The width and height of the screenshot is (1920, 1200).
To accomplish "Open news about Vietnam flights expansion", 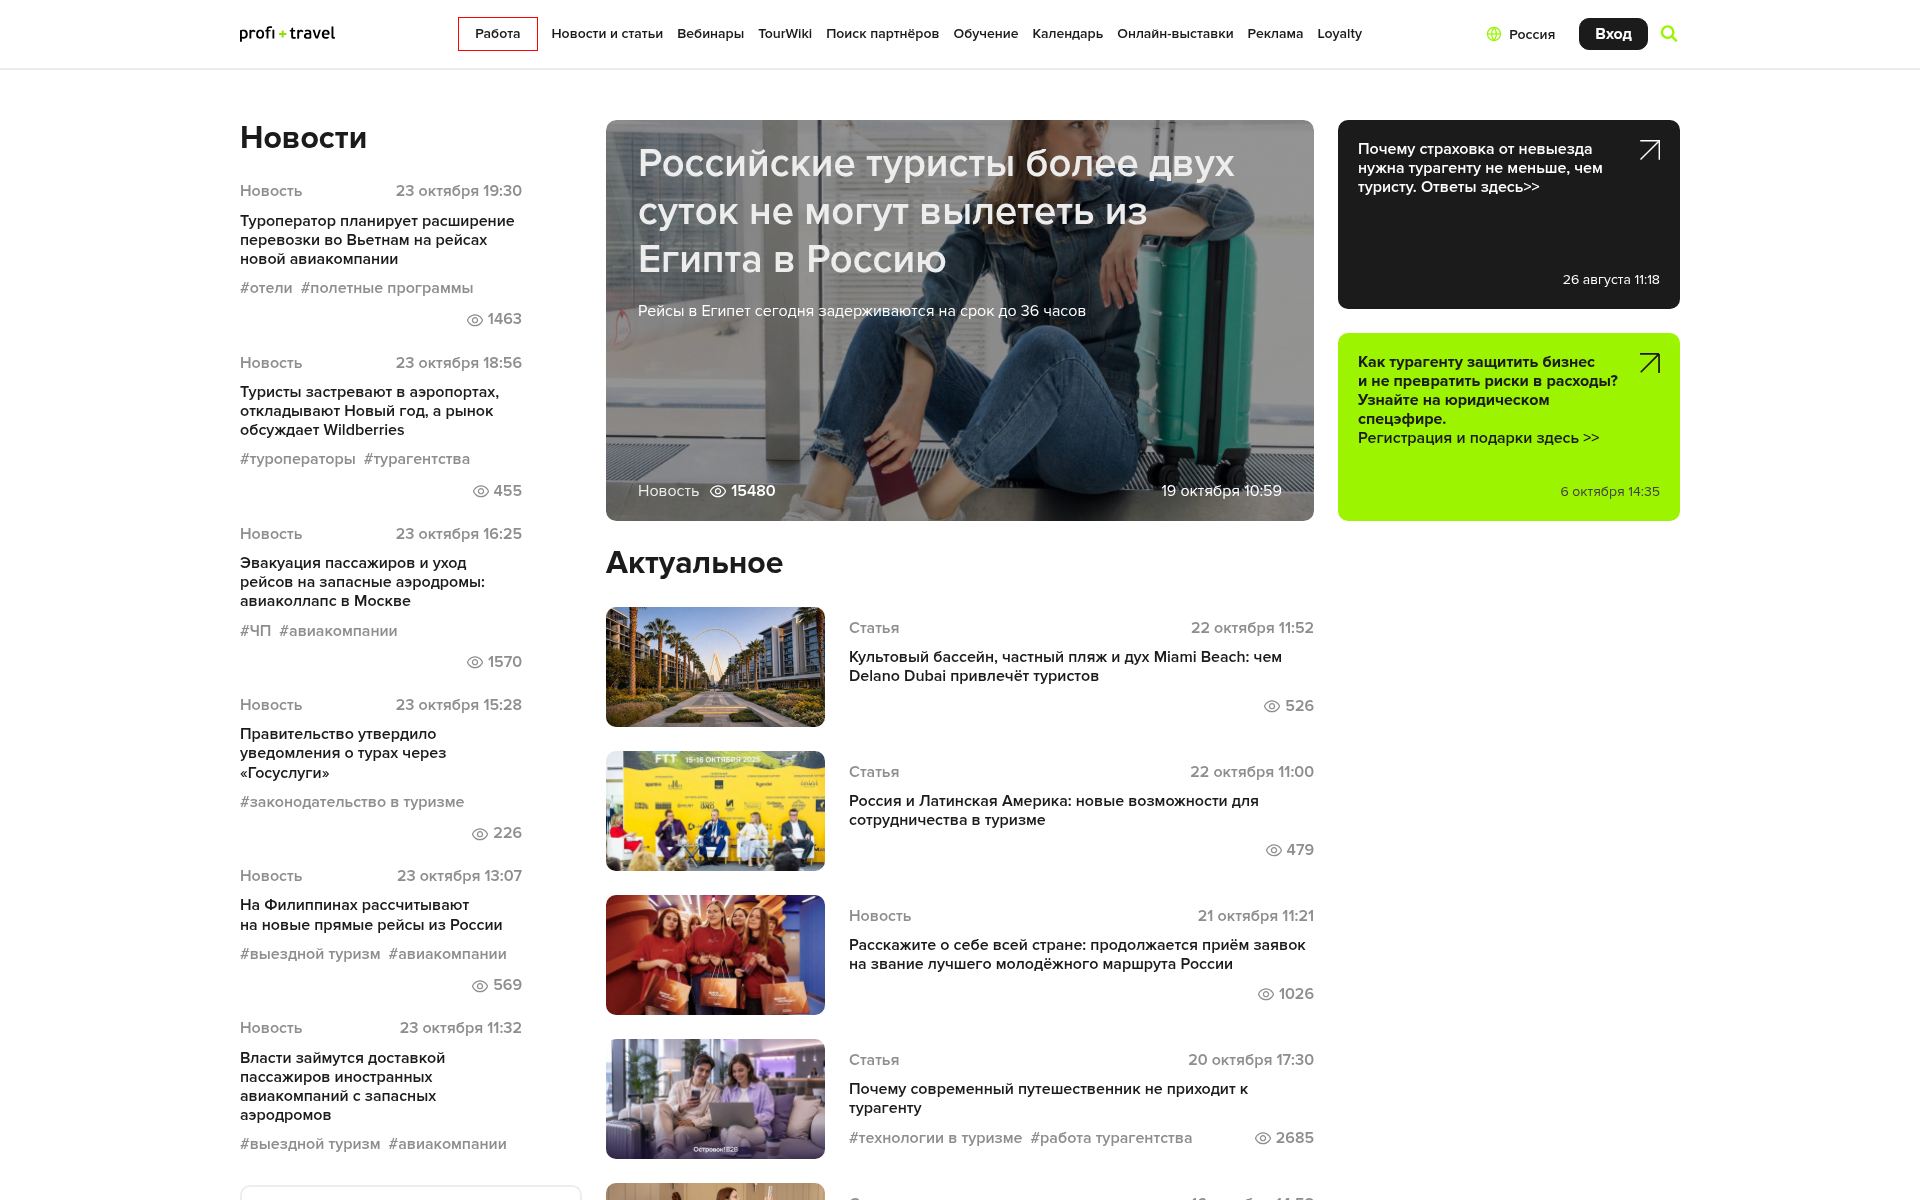I will [377, 240].
